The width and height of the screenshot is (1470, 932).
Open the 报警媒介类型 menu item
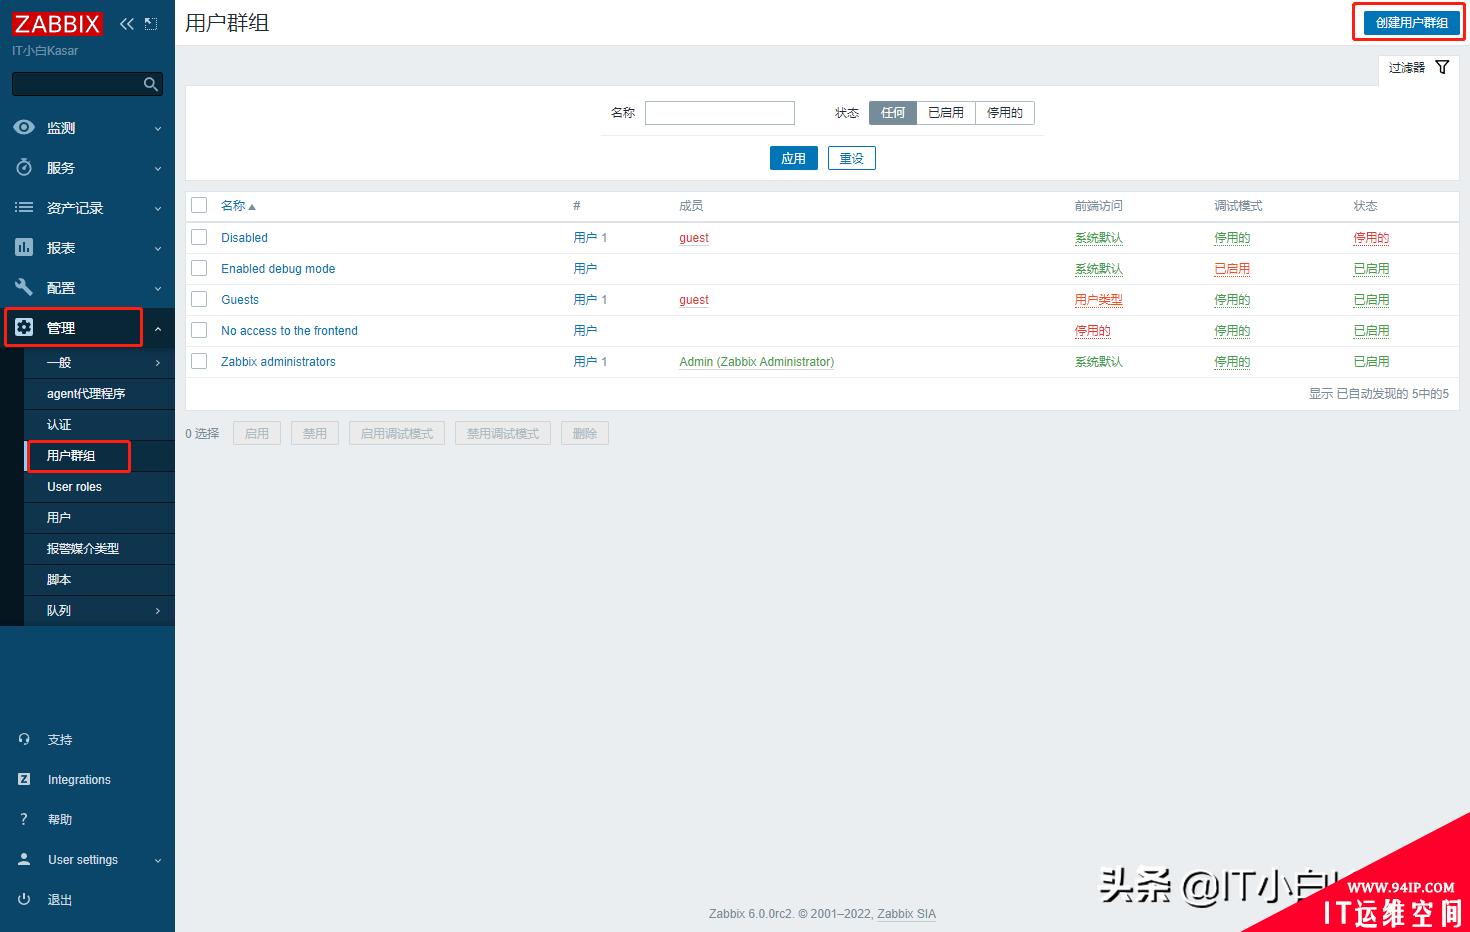99,549
